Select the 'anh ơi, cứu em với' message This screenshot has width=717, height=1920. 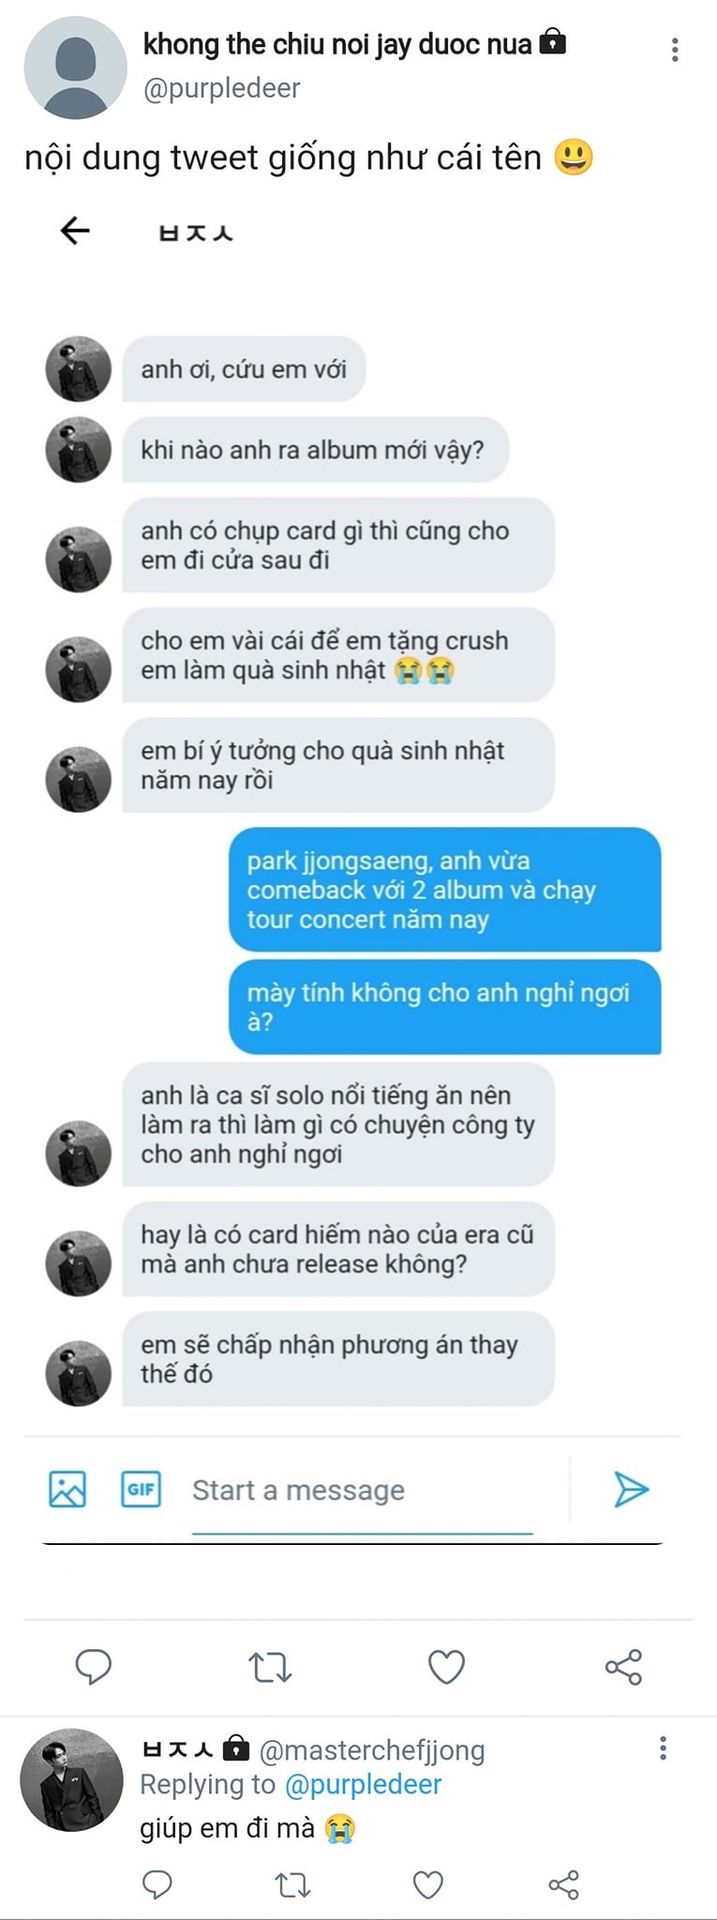click(x=244, y=369)
